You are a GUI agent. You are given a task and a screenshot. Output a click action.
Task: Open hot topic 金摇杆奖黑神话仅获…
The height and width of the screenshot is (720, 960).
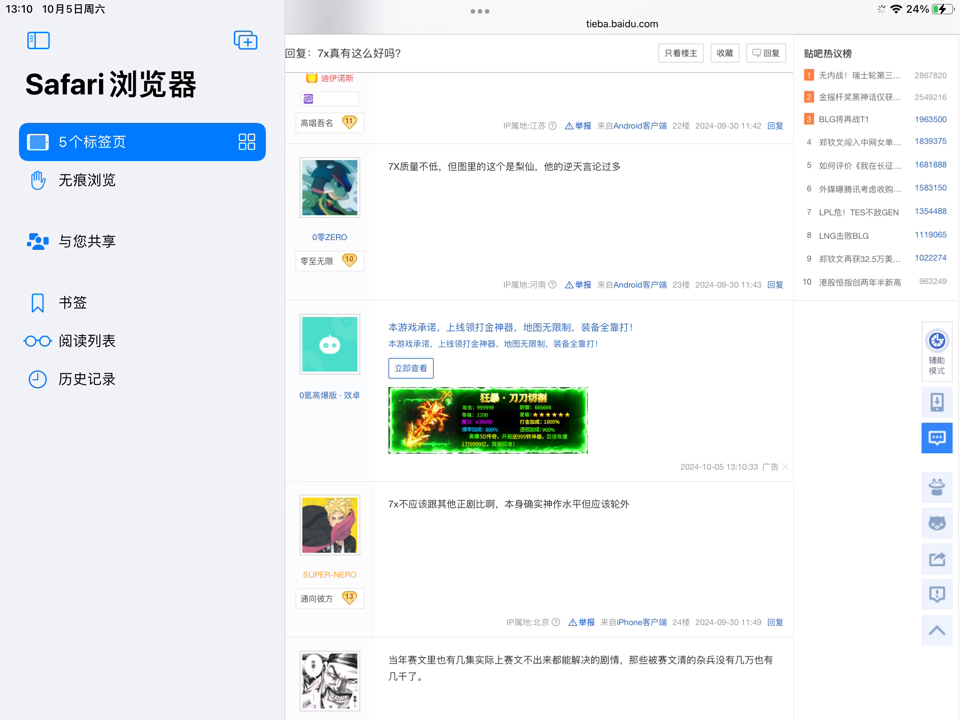click(x=860, y=97)
